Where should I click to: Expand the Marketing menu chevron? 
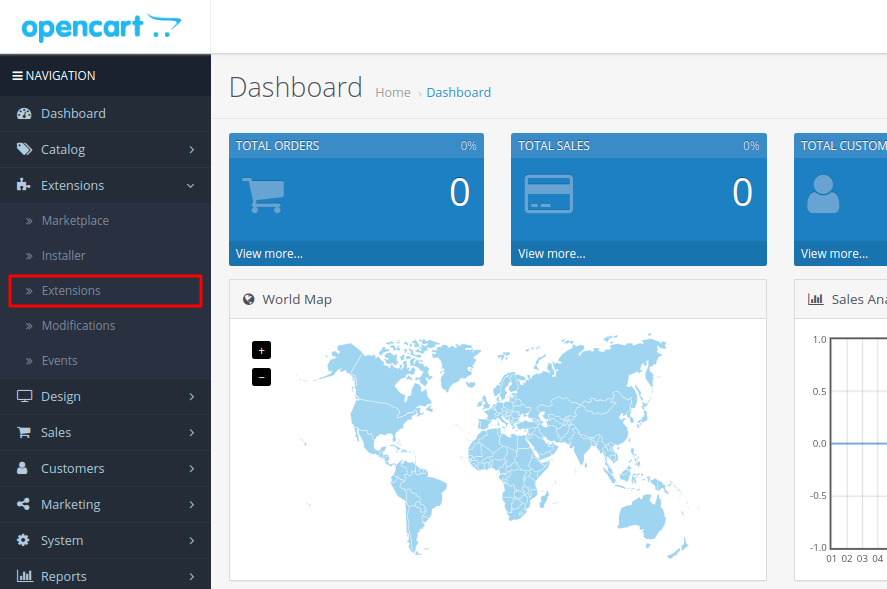click(x=192, y=505)
